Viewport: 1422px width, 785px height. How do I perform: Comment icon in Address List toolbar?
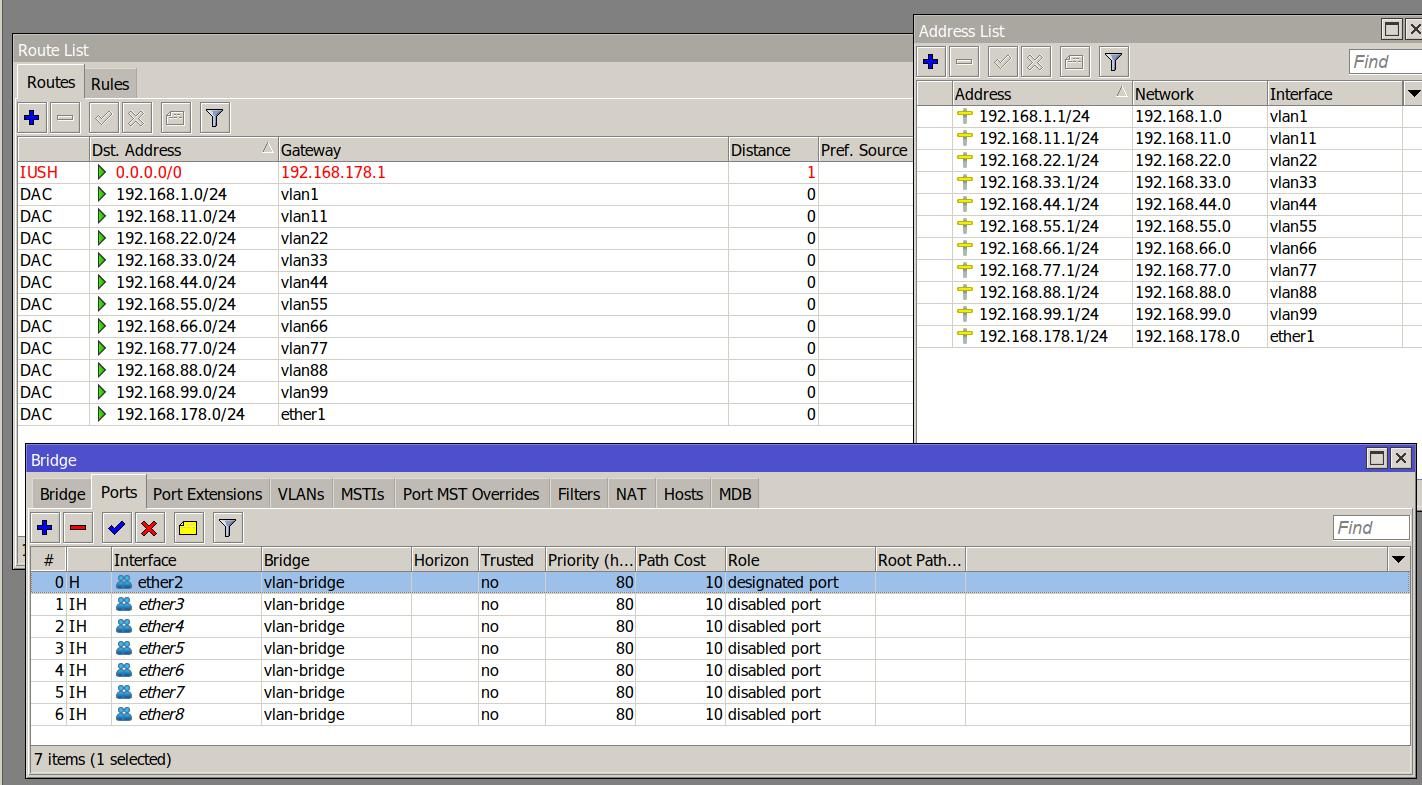1074,62
